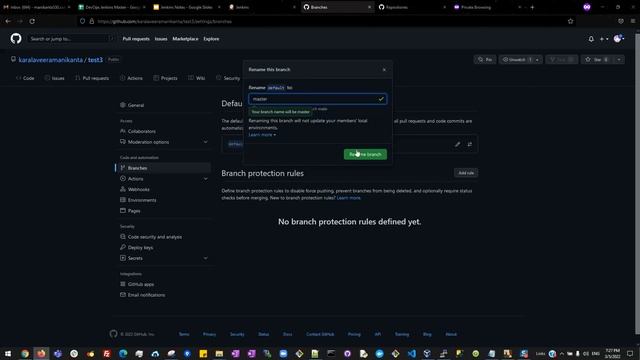This screenshot has width=640, height=360.
Task: Expand Learn more in rename dialog
Action: tap(262, 135)
